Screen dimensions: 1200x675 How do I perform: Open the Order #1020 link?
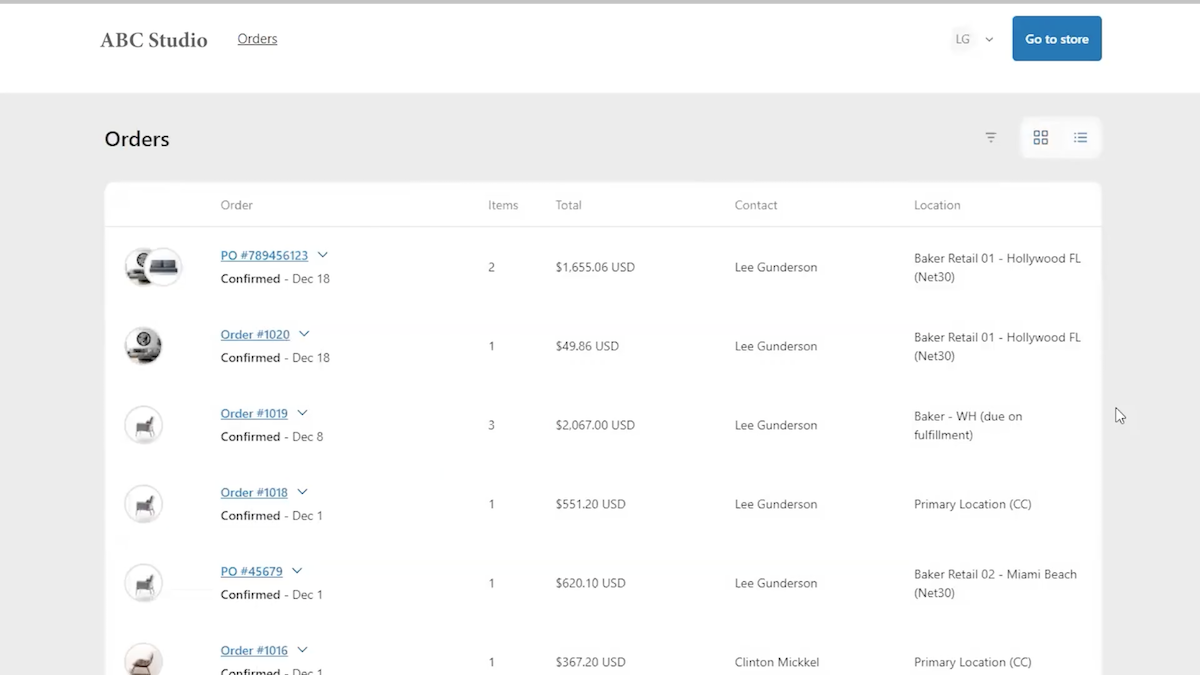[255, 335]
